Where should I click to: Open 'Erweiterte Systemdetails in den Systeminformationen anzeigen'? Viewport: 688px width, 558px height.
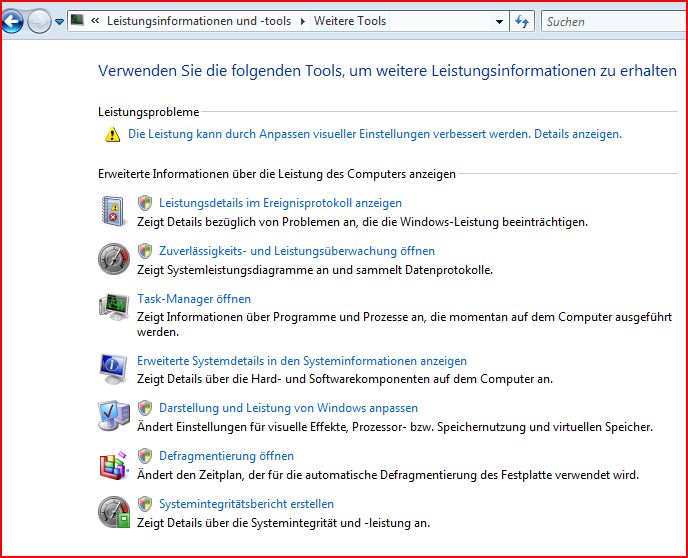[302, 361]
